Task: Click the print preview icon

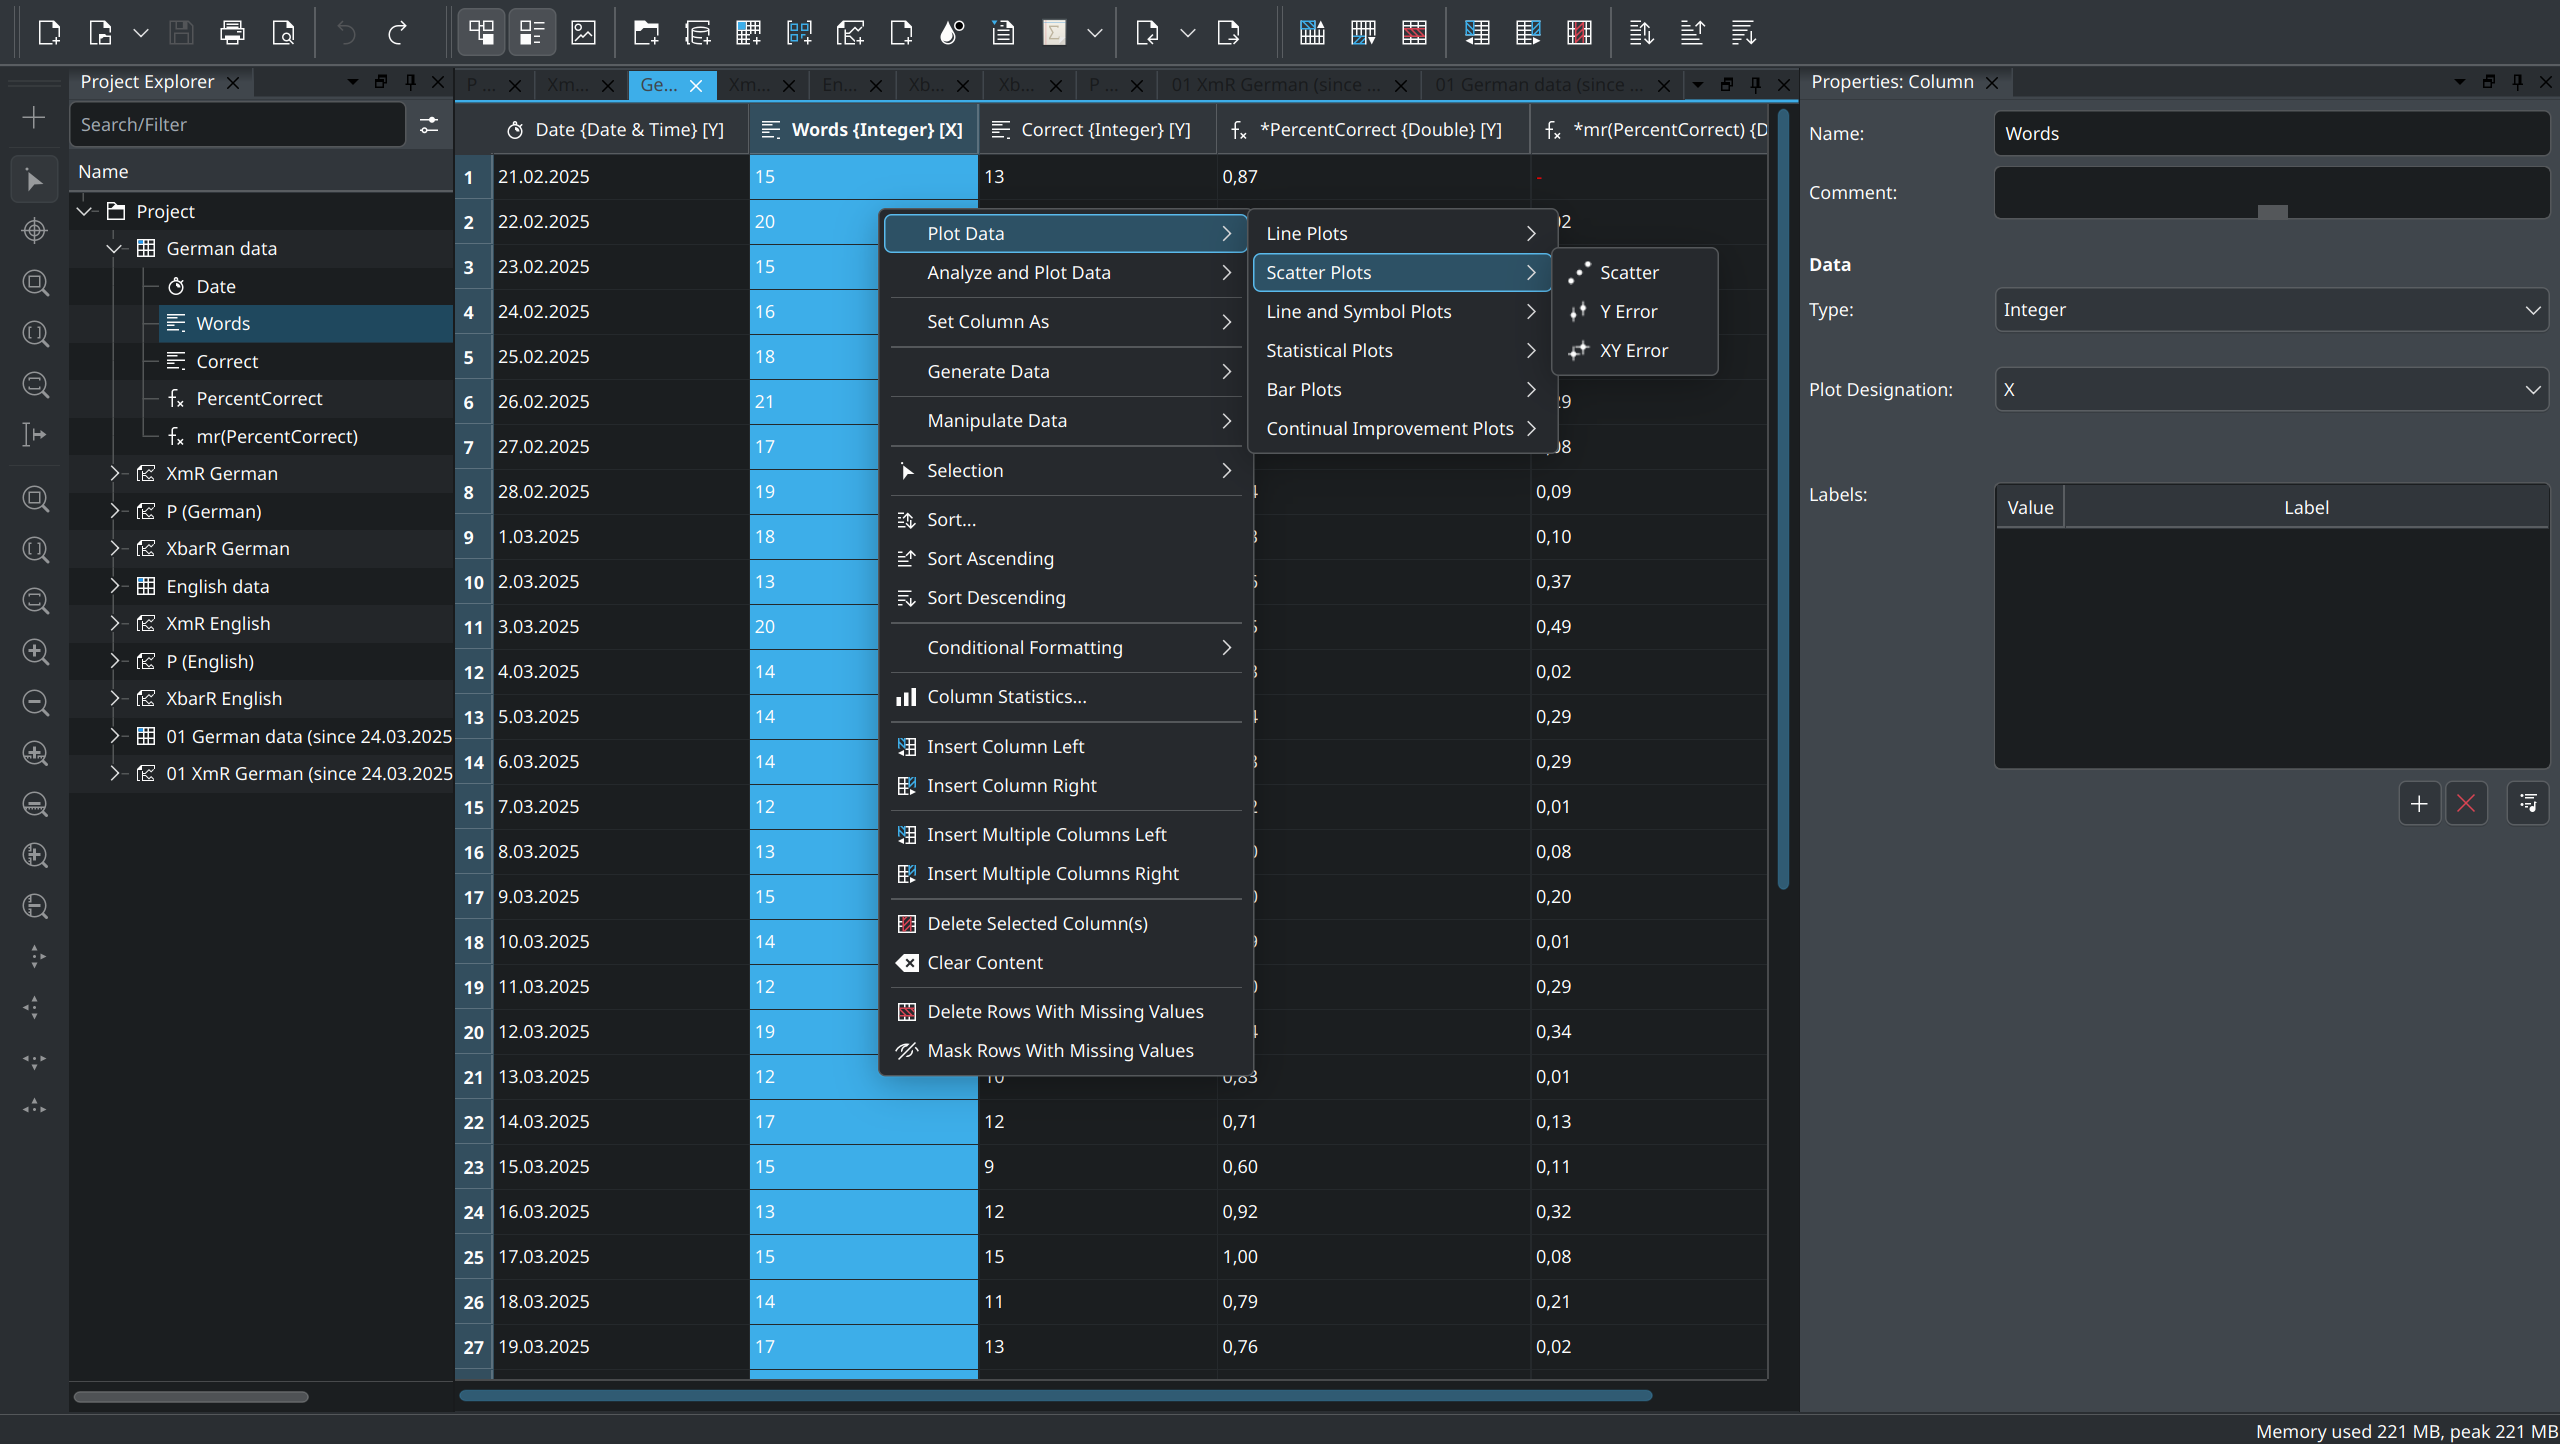Action: tap(284, 33)
